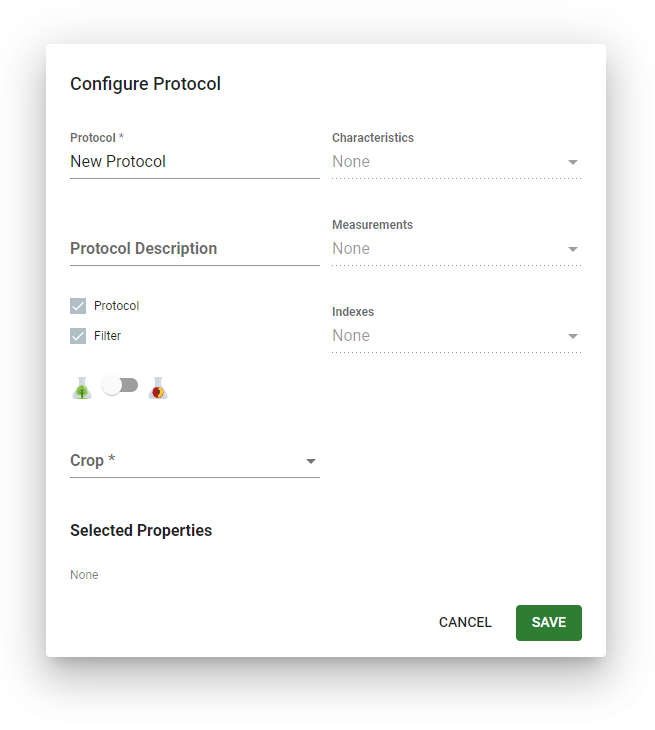This screenshot has width=655, height=730.
Task: Click the green tree flask icon
Action: (82, 387)
